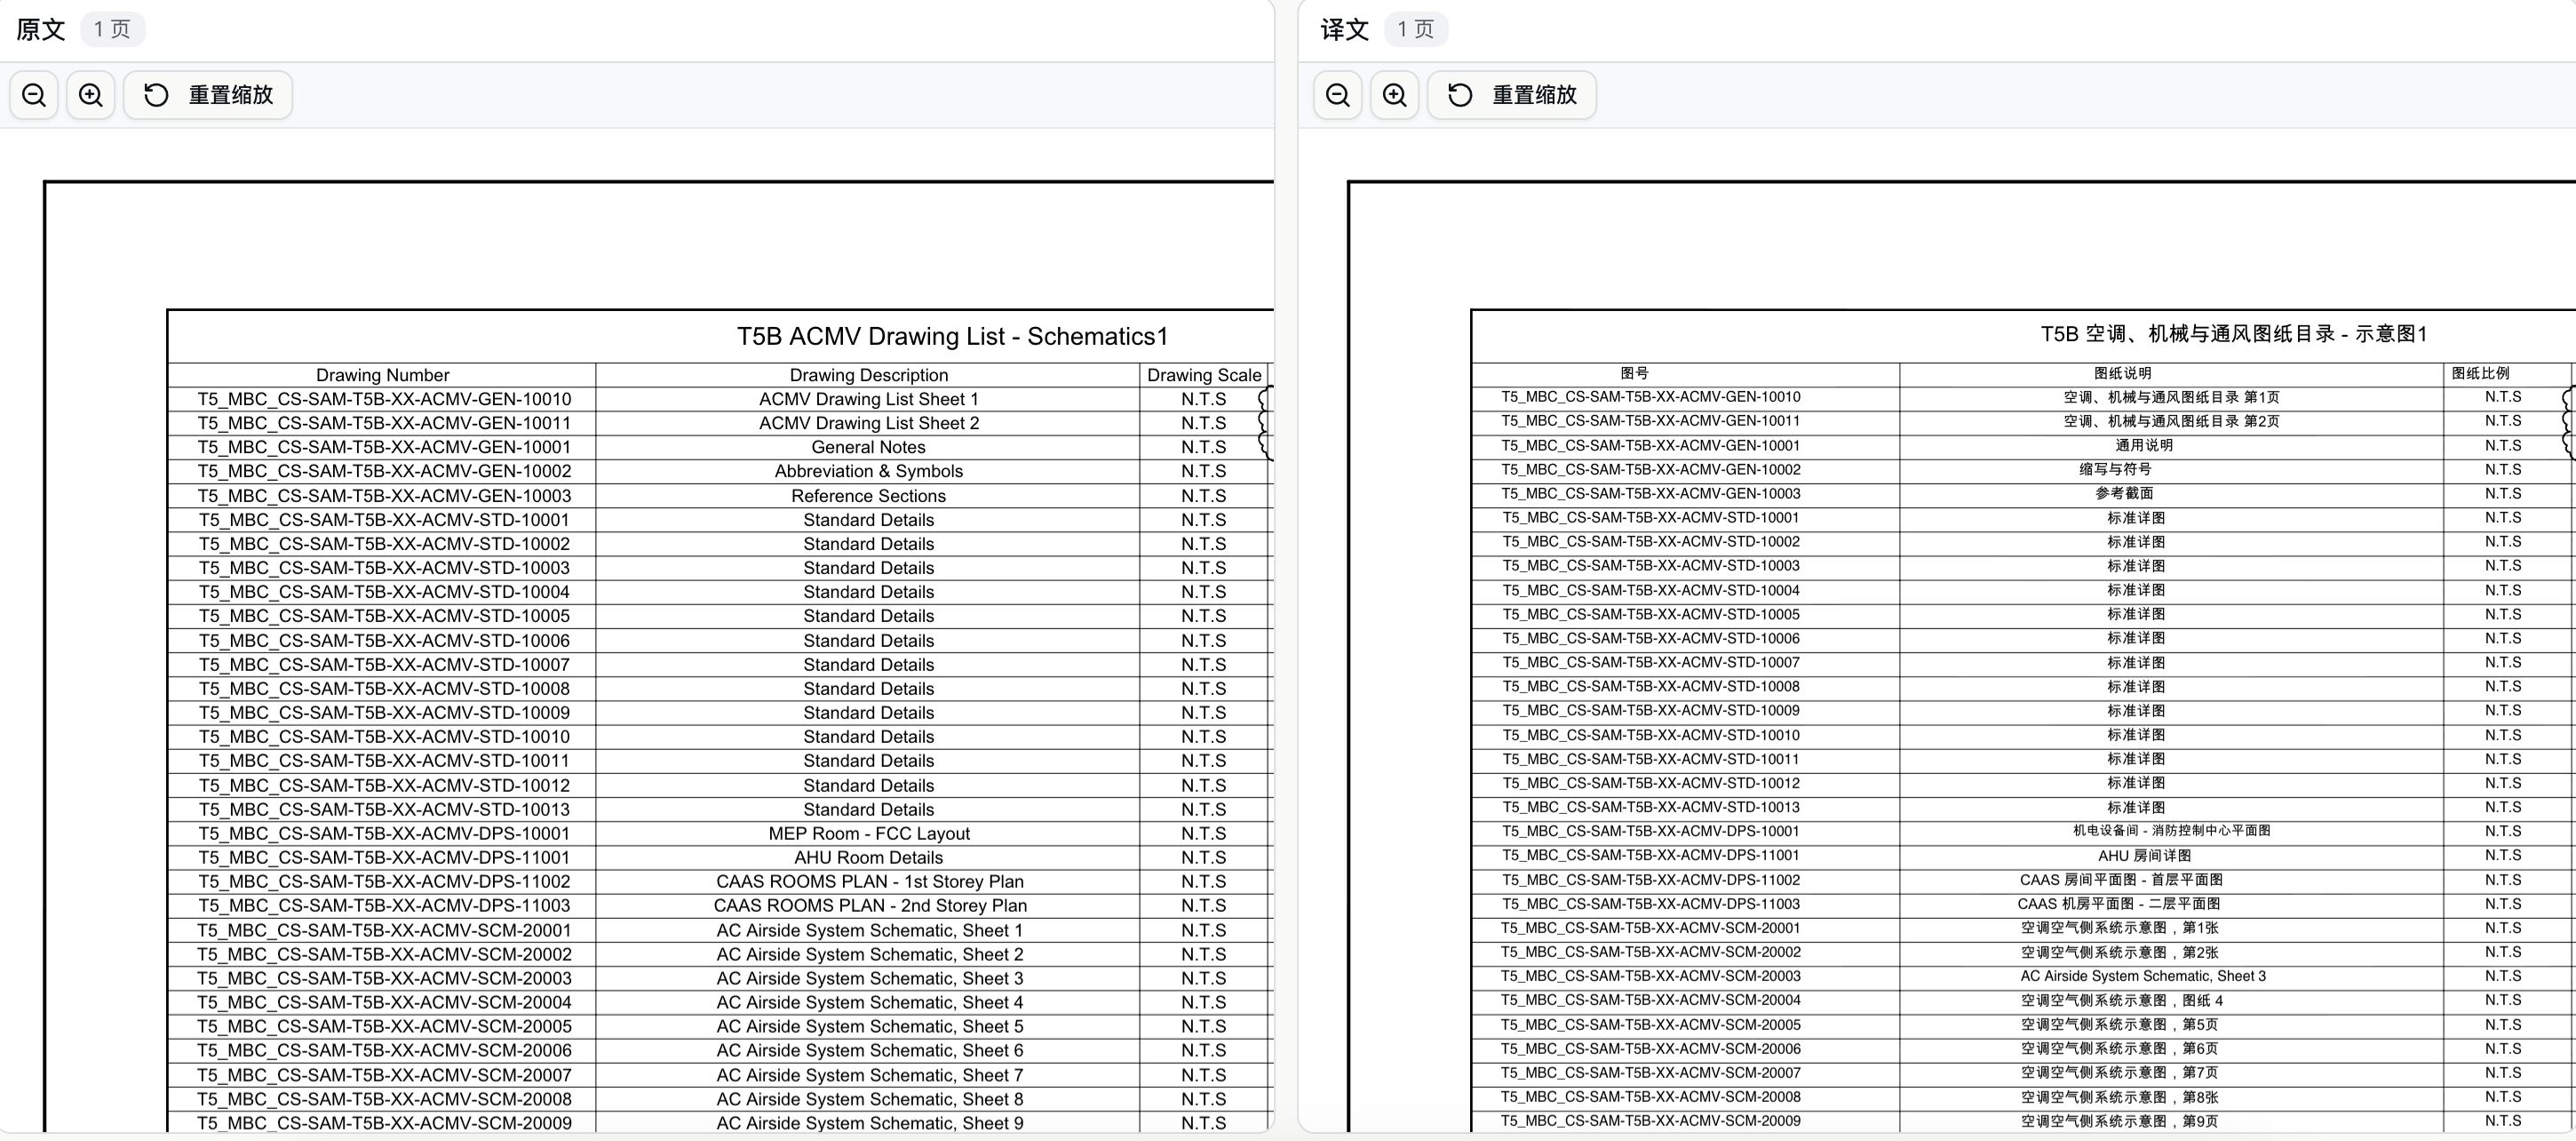
Task: Select '机电设备间 - 消防控制中心平面图' cell
Action: click(2171, 830)
